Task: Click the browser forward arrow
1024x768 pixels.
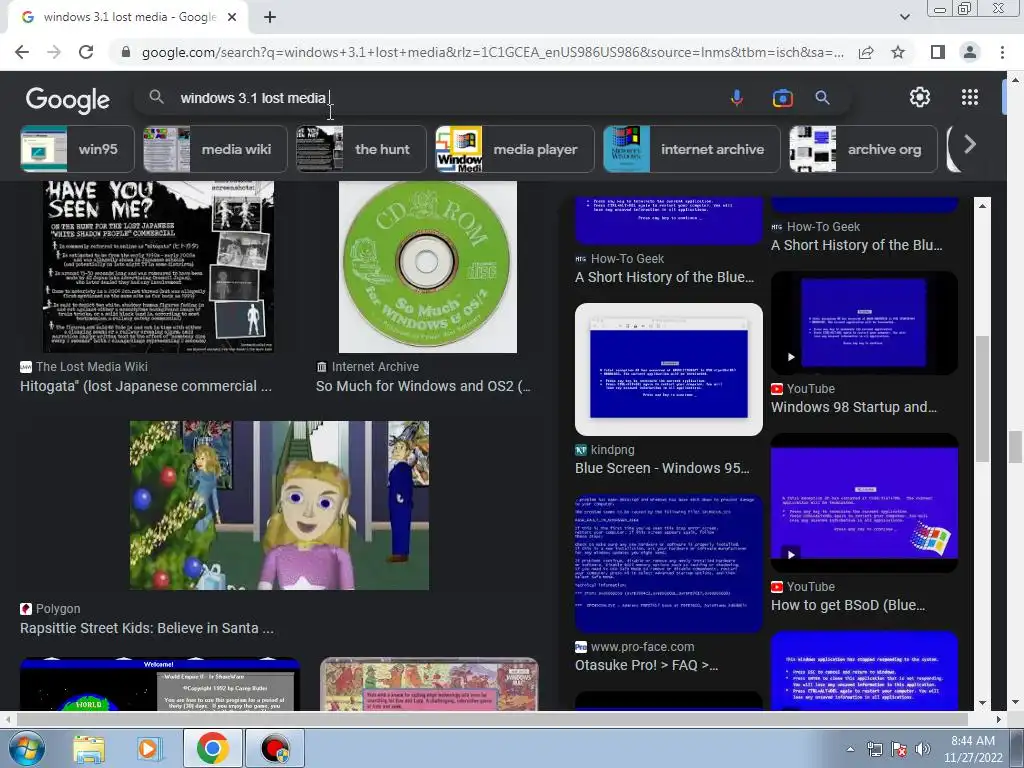Action: tap(54, 52)
